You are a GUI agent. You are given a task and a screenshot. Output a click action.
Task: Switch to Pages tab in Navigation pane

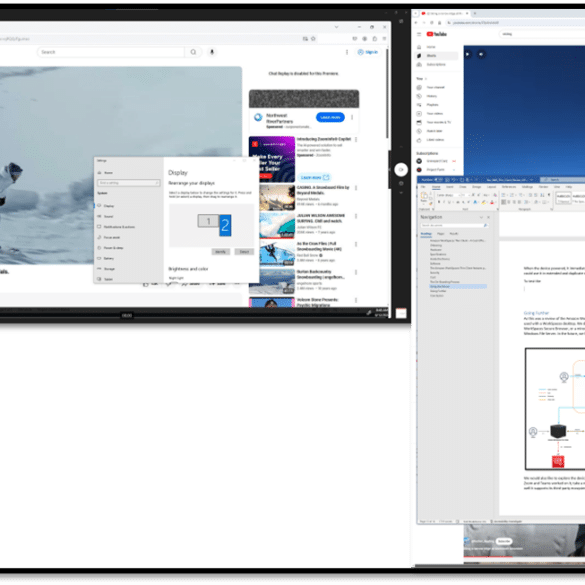(x=441, y=234)
